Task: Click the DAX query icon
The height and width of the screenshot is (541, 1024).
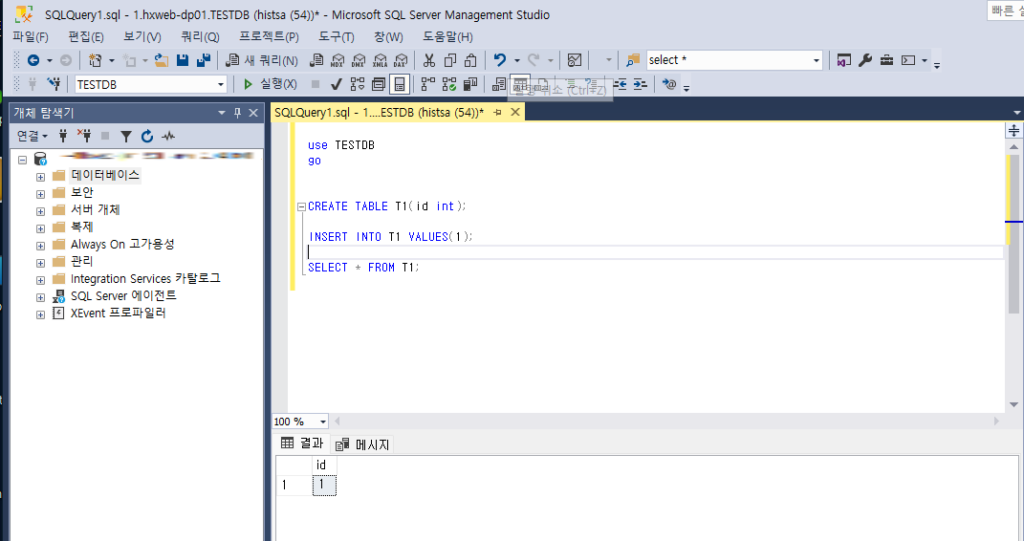Action: 400,60
